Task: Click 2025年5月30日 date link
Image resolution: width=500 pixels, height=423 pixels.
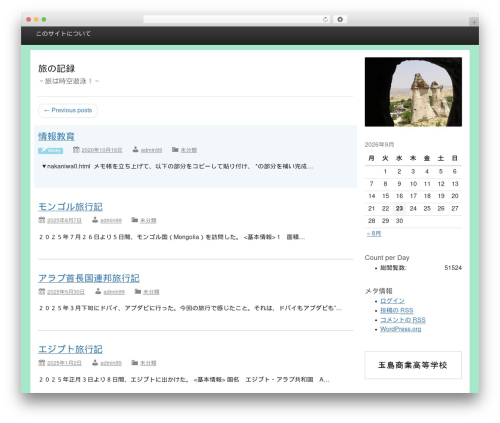Action: pos(66,292)
